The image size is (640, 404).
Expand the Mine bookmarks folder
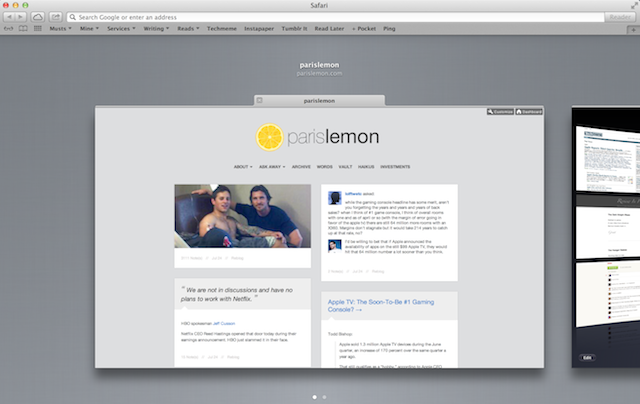pos(89,29)
